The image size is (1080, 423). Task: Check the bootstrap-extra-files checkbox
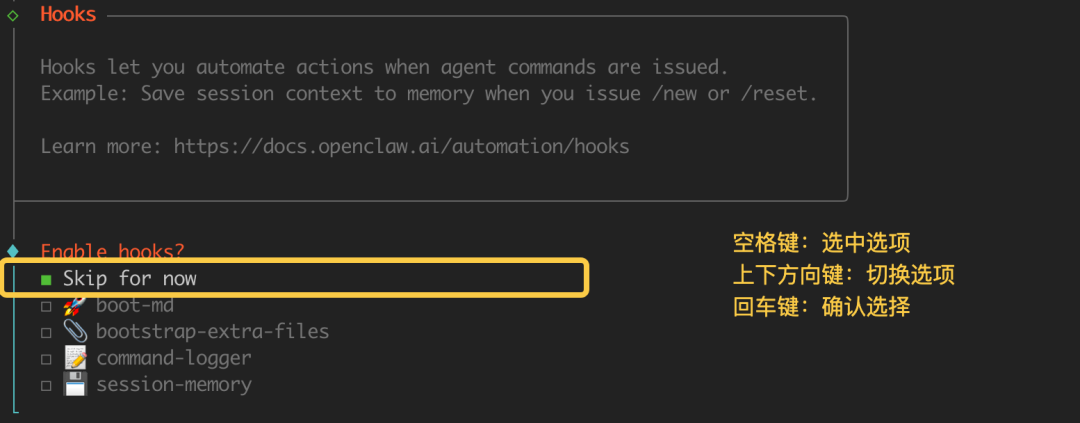coord(46,331)
